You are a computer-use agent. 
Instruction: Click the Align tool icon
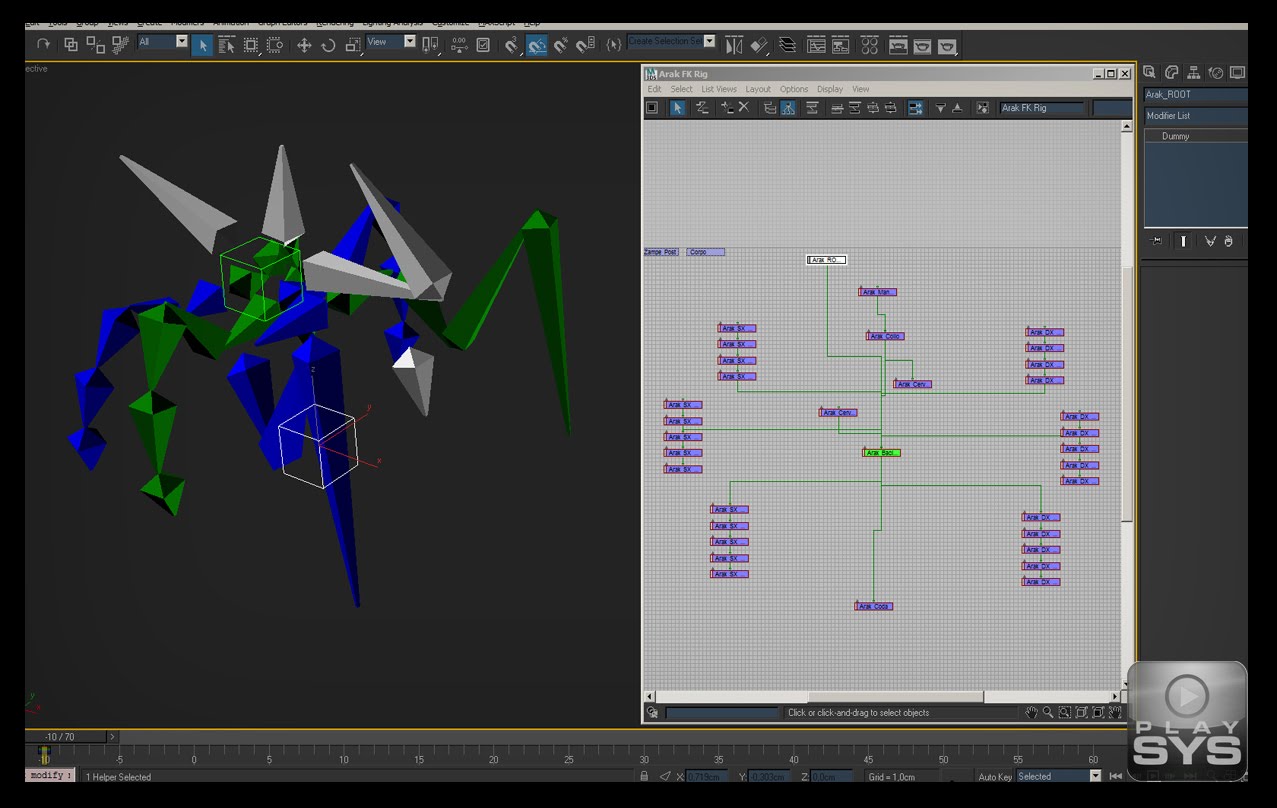coord(760,45)
